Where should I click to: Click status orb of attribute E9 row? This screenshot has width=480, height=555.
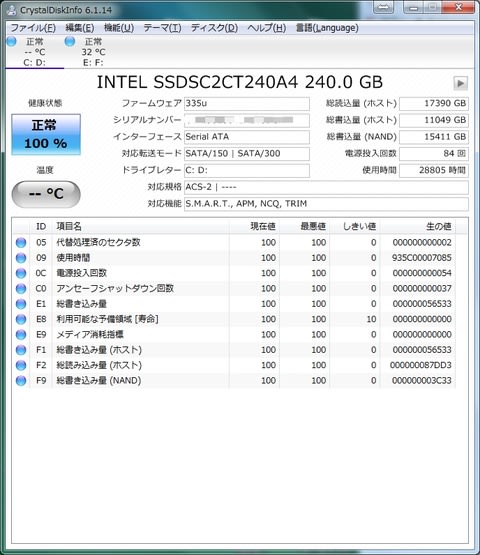(x=21, y=334)
